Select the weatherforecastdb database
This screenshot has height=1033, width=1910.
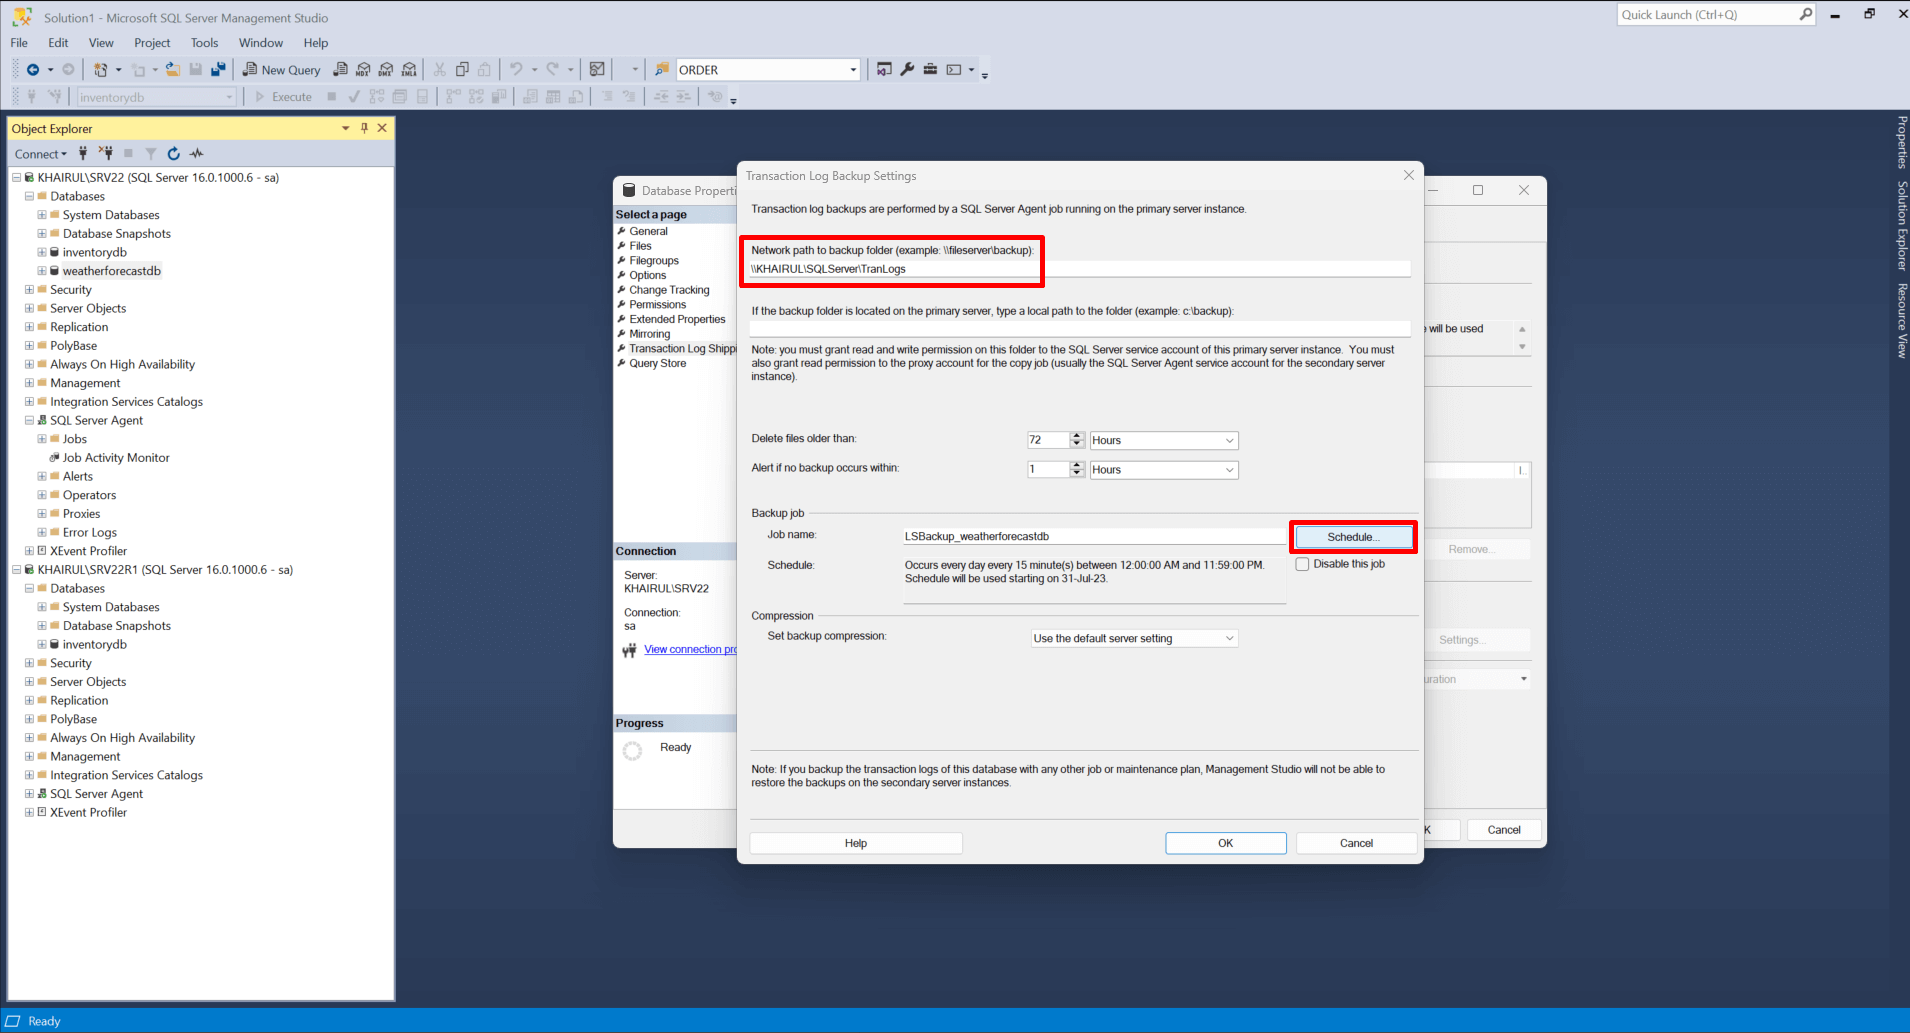pos(111,270)
